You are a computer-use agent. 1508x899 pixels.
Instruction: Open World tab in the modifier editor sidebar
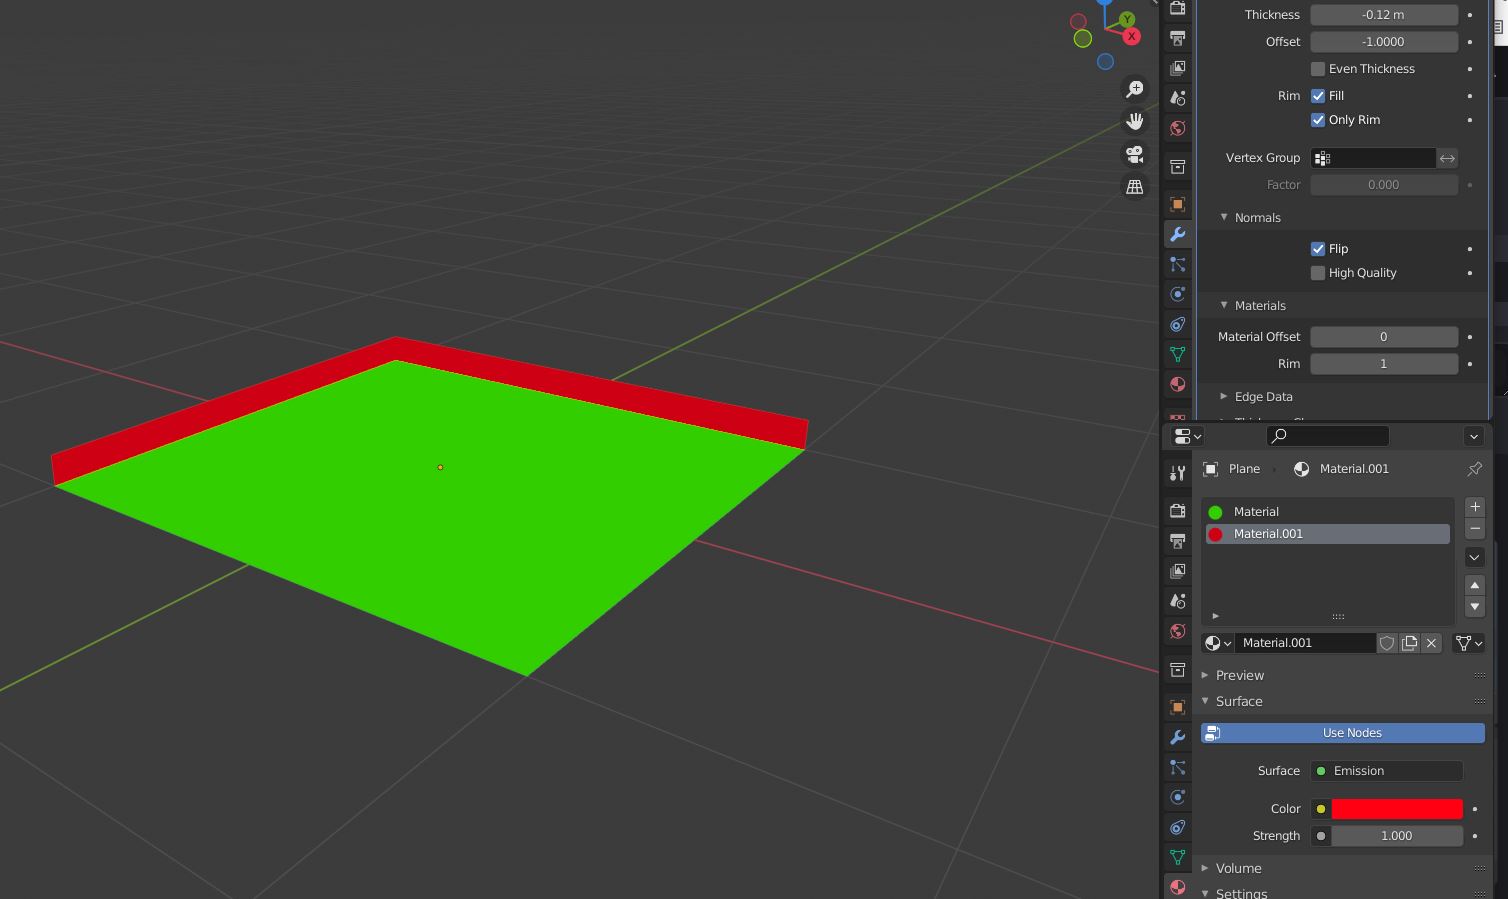coord(1178,128)
